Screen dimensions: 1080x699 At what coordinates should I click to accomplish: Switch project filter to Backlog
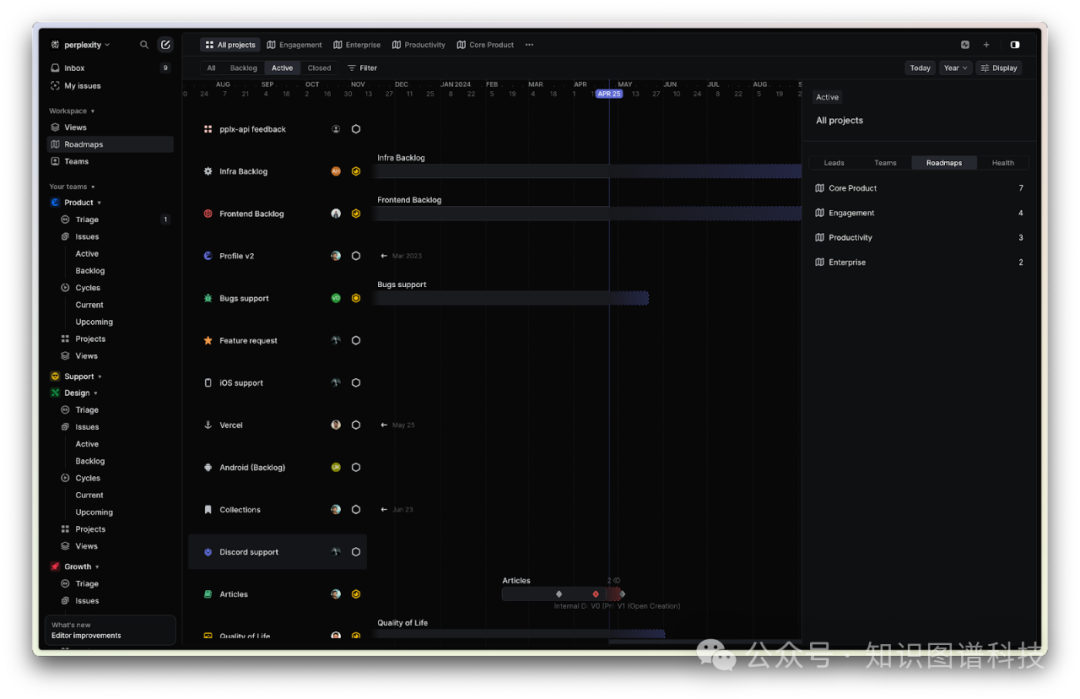coord(243,68)
